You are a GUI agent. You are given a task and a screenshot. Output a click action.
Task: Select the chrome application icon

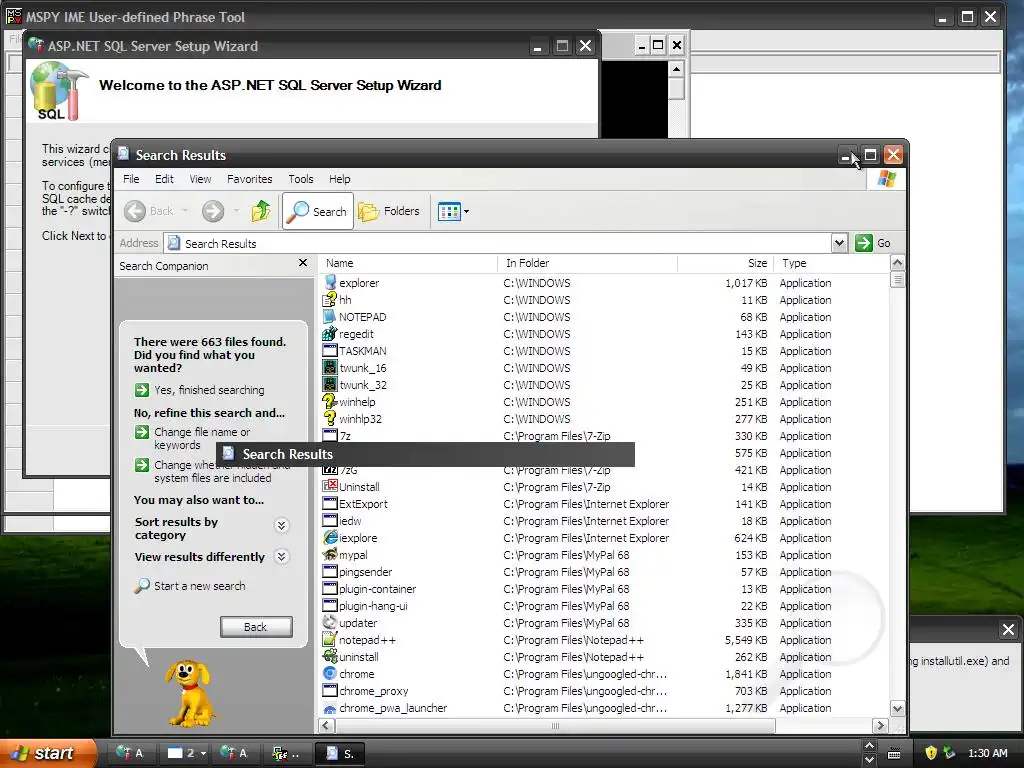[330, 673]
